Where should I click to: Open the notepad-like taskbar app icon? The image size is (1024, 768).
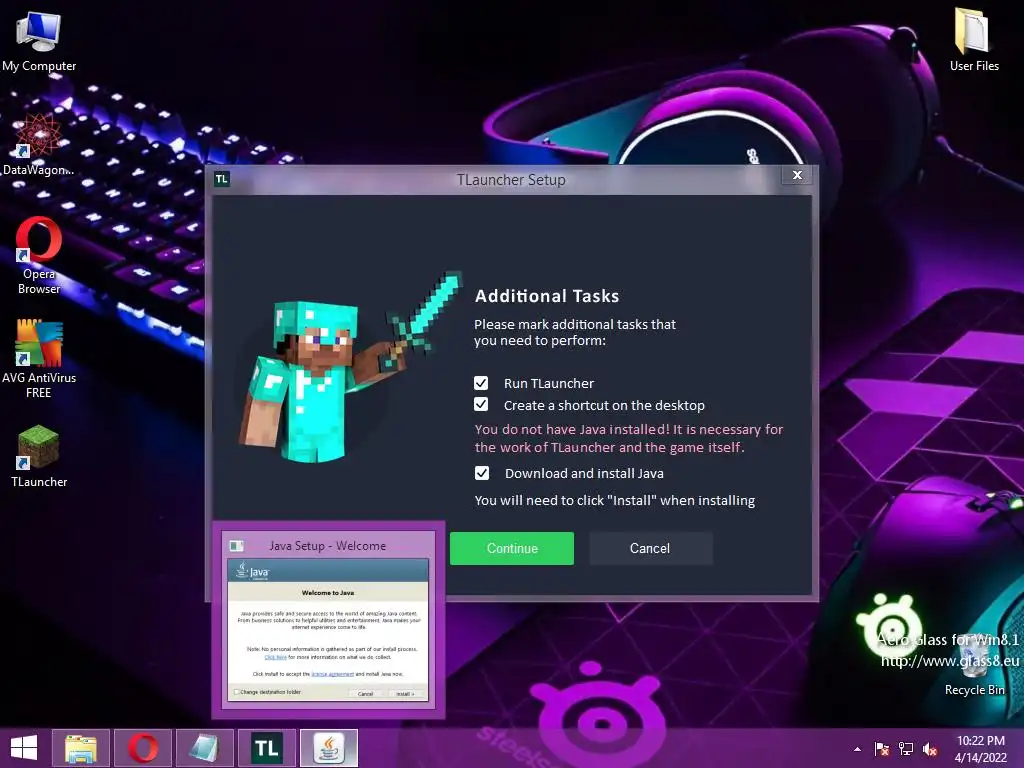(205, 748)
